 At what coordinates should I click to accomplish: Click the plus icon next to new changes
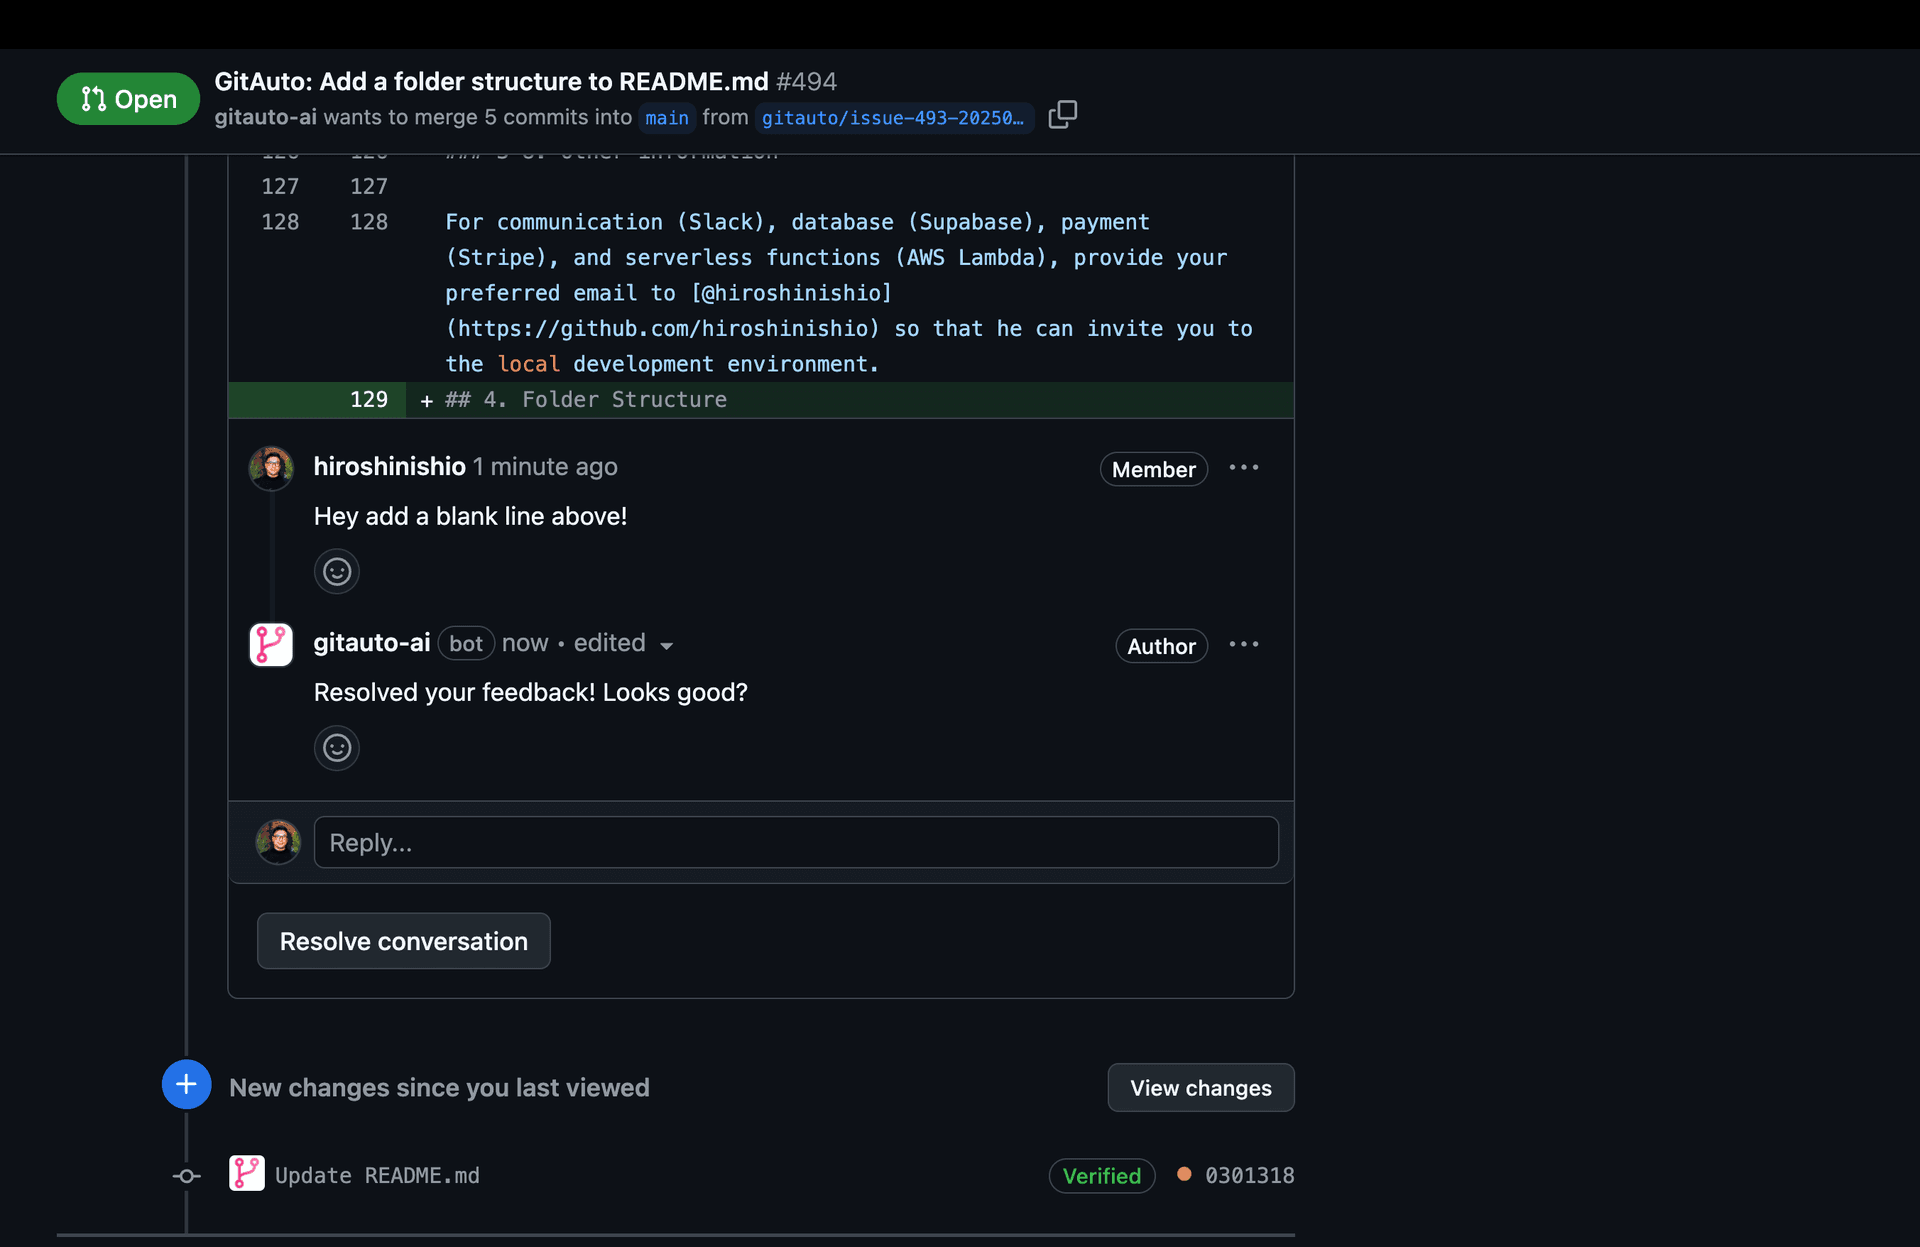tap(186, 1084)
